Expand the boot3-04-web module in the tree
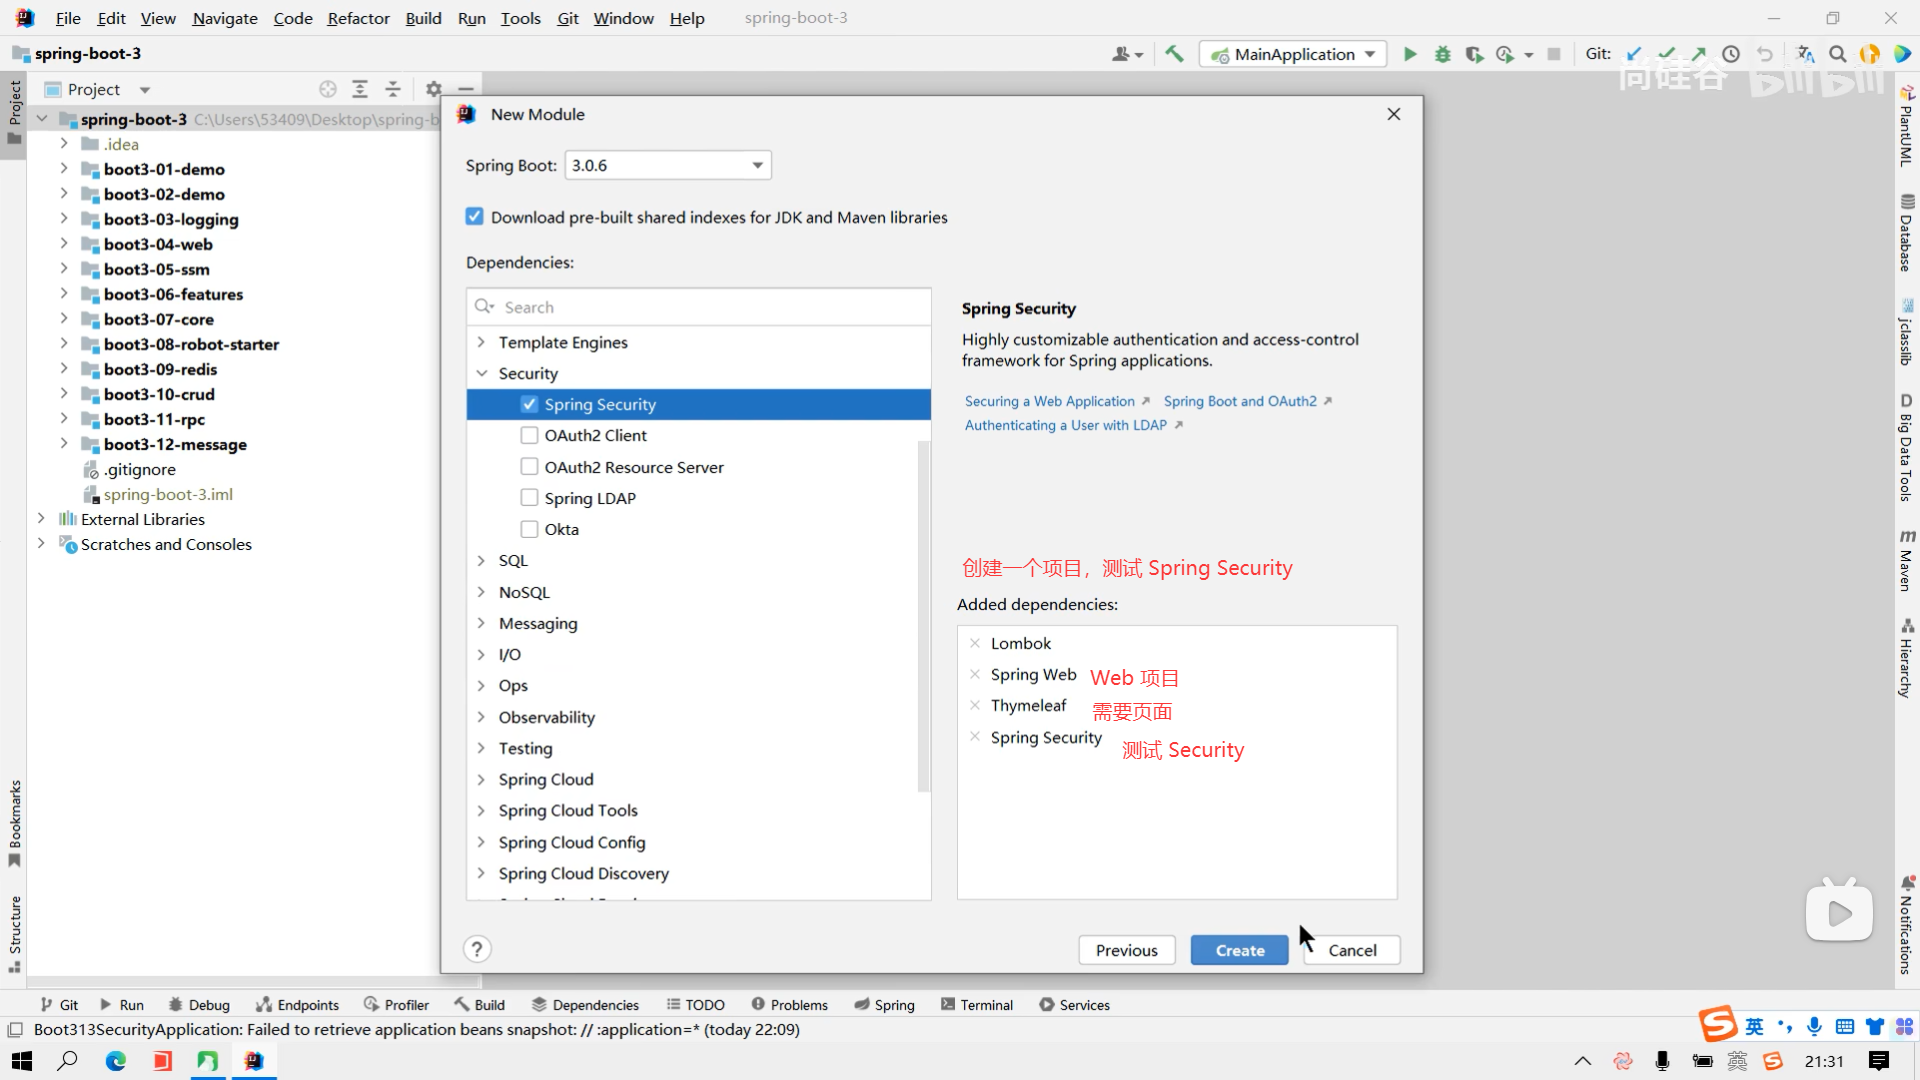Viewport: 1920px width, 1080px height. [x=64, y=244]
